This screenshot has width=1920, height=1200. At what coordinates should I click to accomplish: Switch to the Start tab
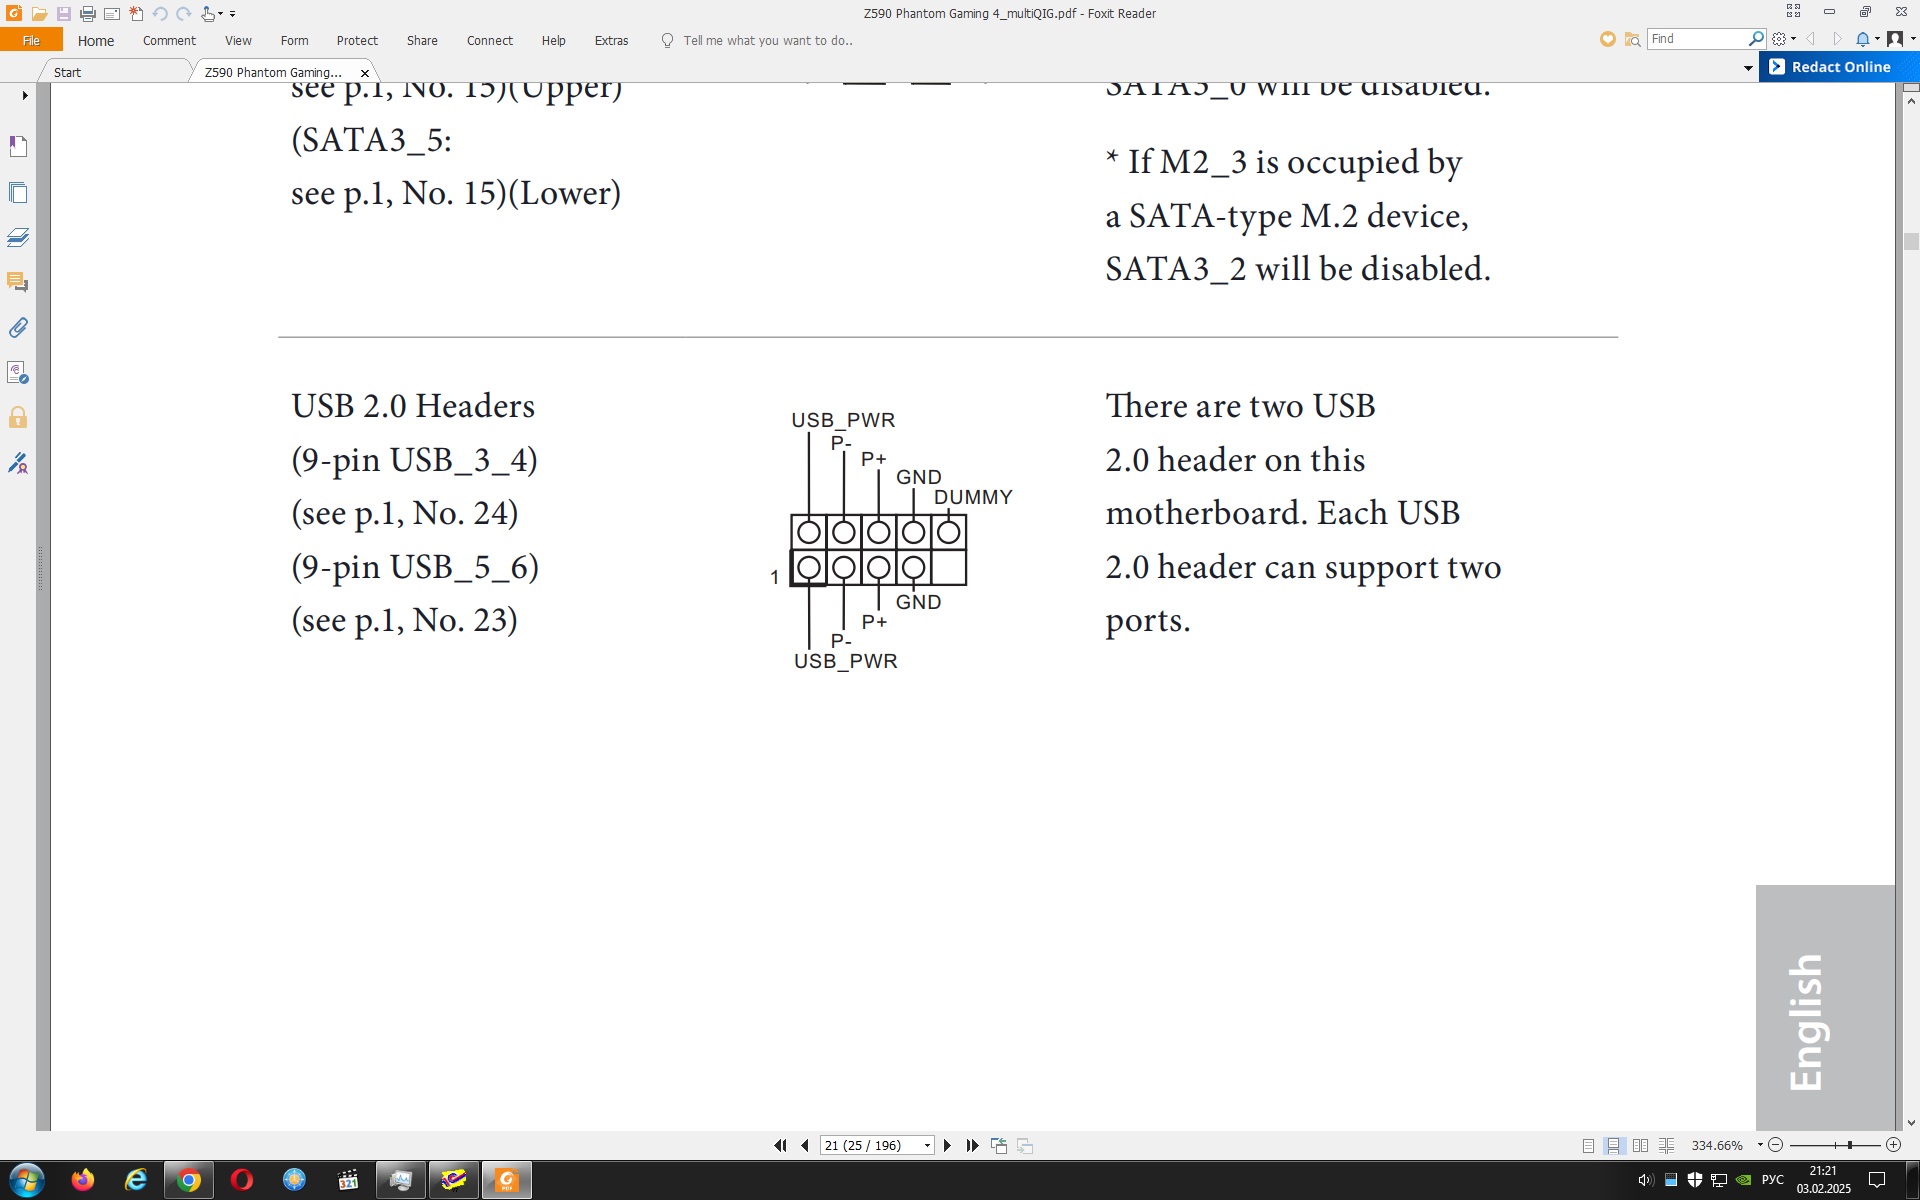click(x=68, y=72)
